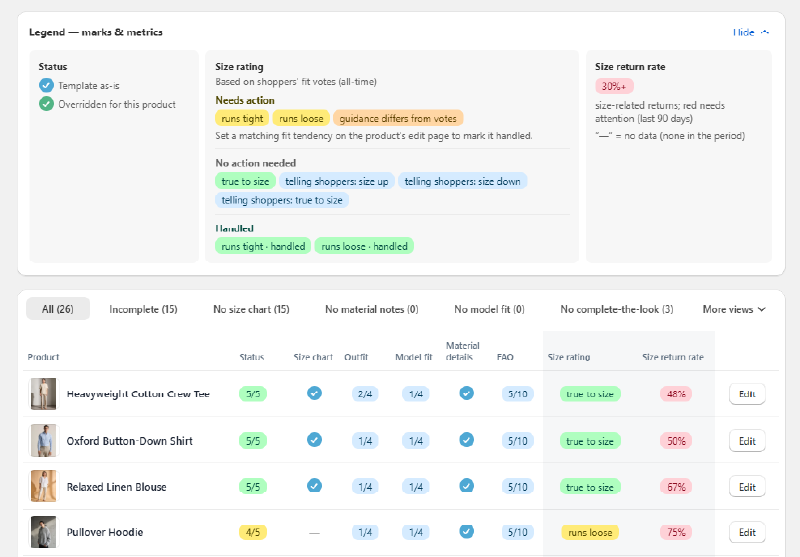800x557 pixels.
Task: Click 'telling shoppers: true to size' badge
Action: pyautogui.click(x=282, y=200)
